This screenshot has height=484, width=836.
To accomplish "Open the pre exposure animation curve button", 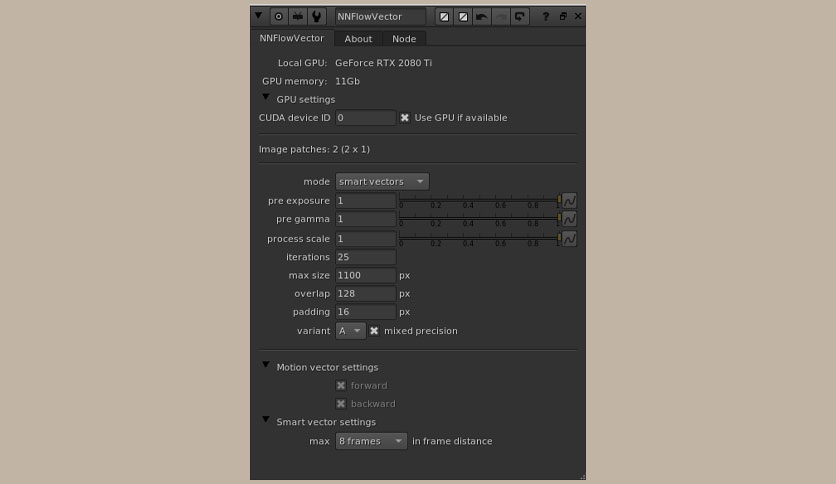I will [x=569, y=201].
